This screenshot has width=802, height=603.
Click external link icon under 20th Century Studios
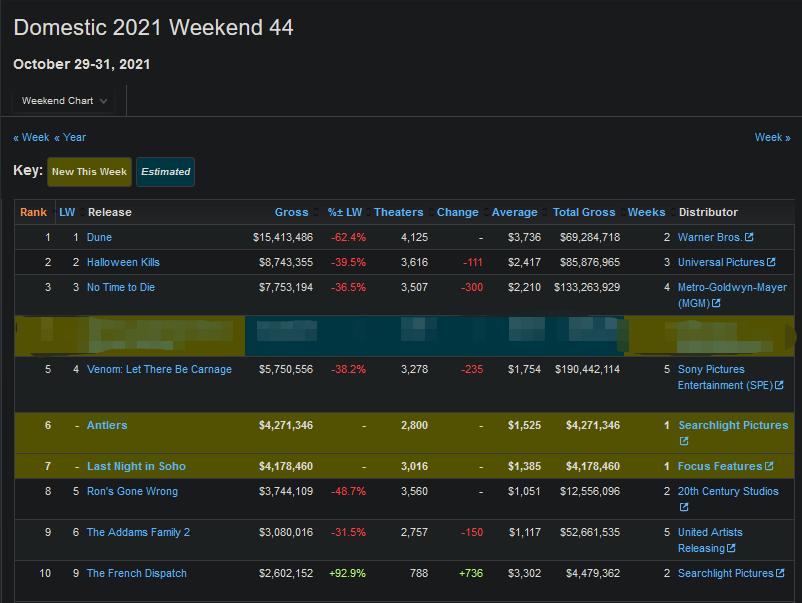point(684,507)
